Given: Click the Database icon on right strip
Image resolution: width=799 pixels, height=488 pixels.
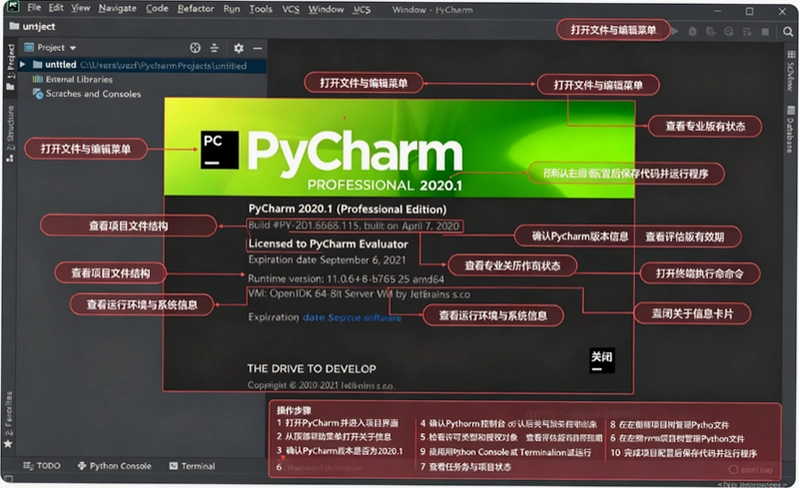Looking at the screenshot, I should 791,110.
